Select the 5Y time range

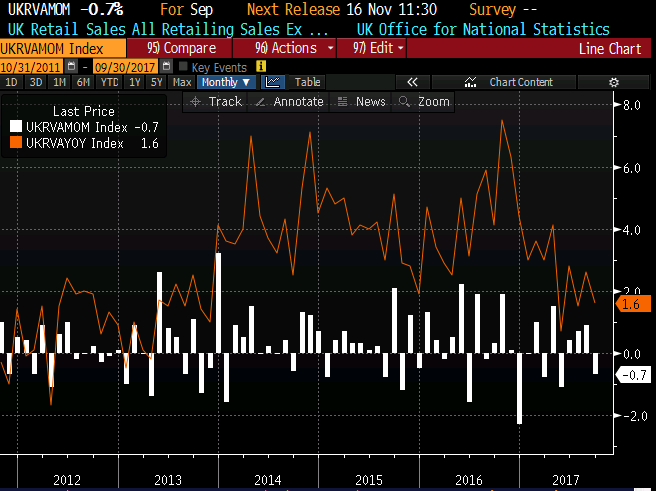tap(157, 82)
